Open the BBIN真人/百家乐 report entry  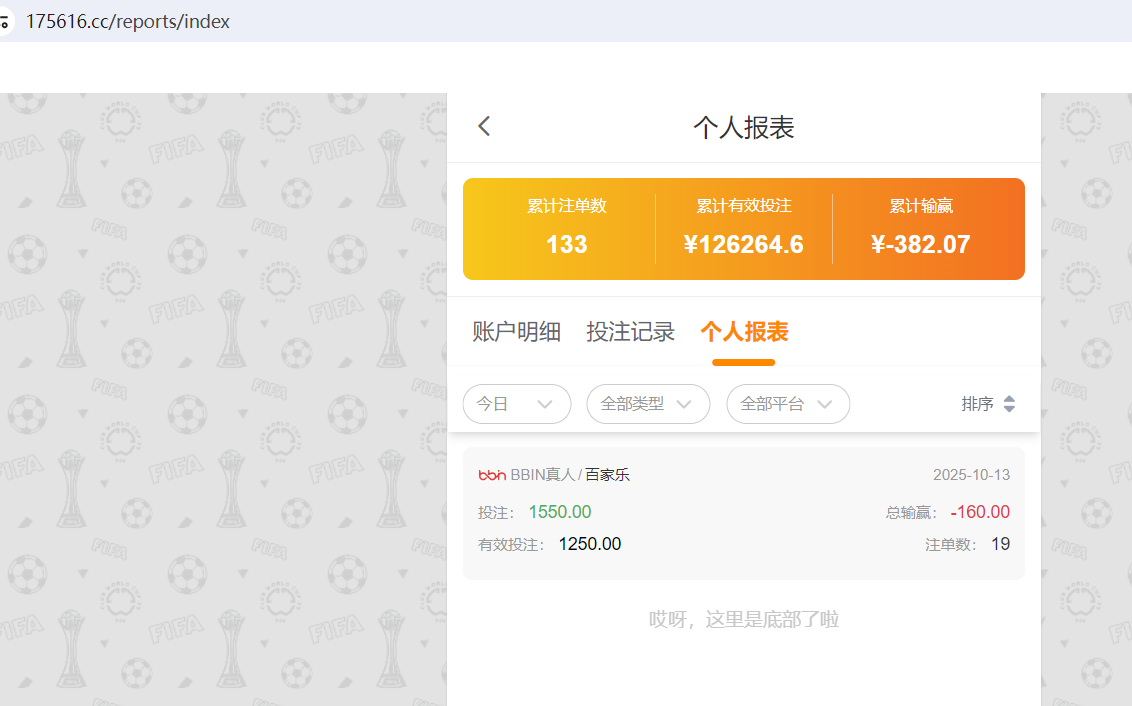[743, 512]
